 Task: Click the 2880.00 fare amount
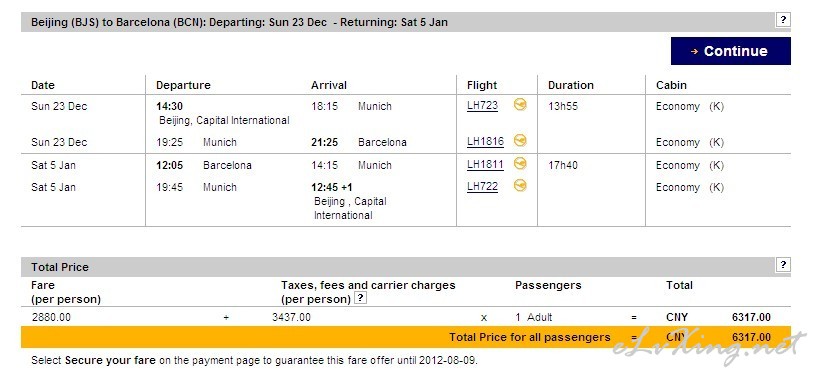point(51,317)
